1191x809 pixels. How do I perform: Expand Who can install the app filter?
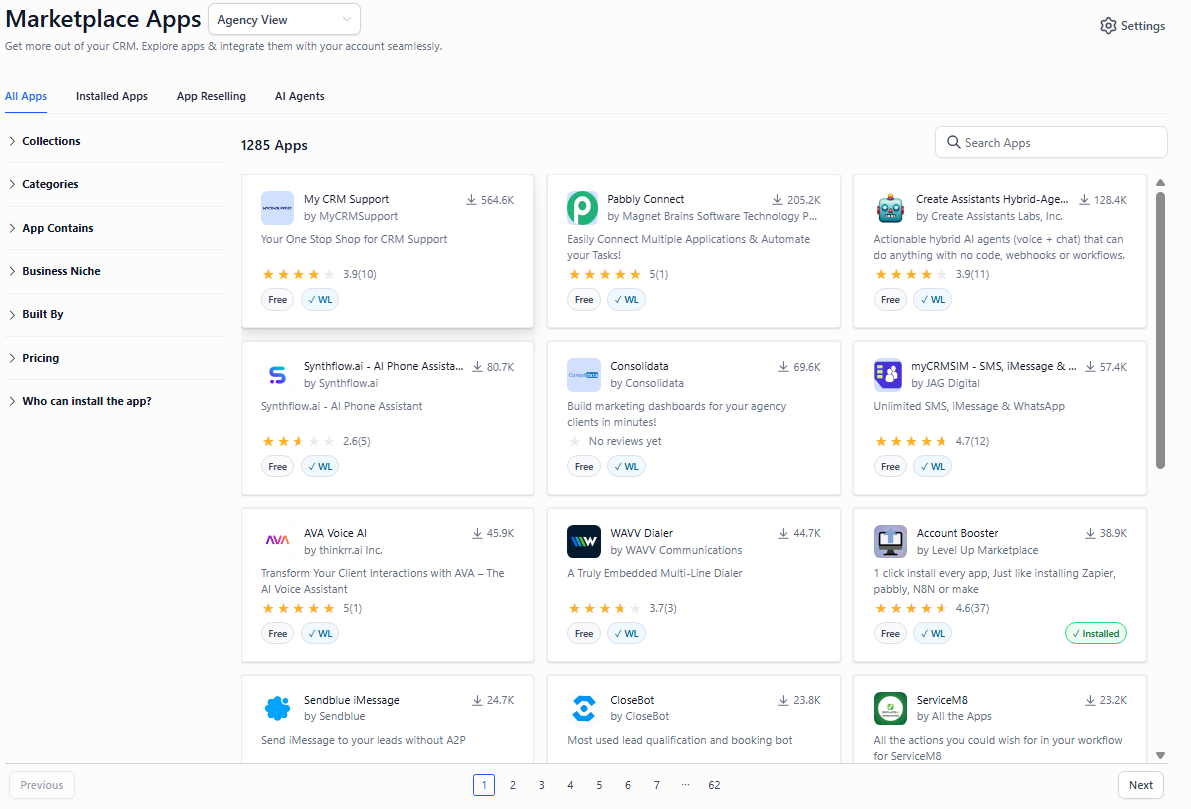115,401
